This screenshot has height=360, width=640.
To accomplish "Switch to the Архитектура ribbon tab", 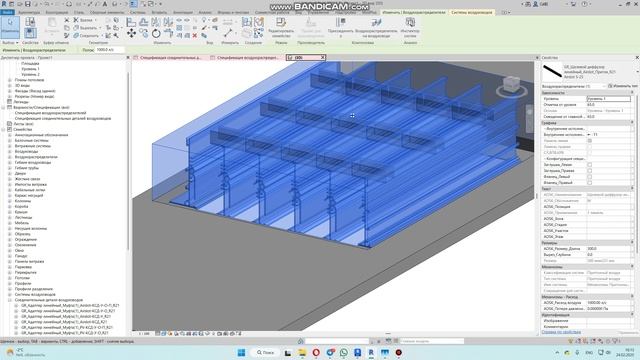I will point(29,12).
